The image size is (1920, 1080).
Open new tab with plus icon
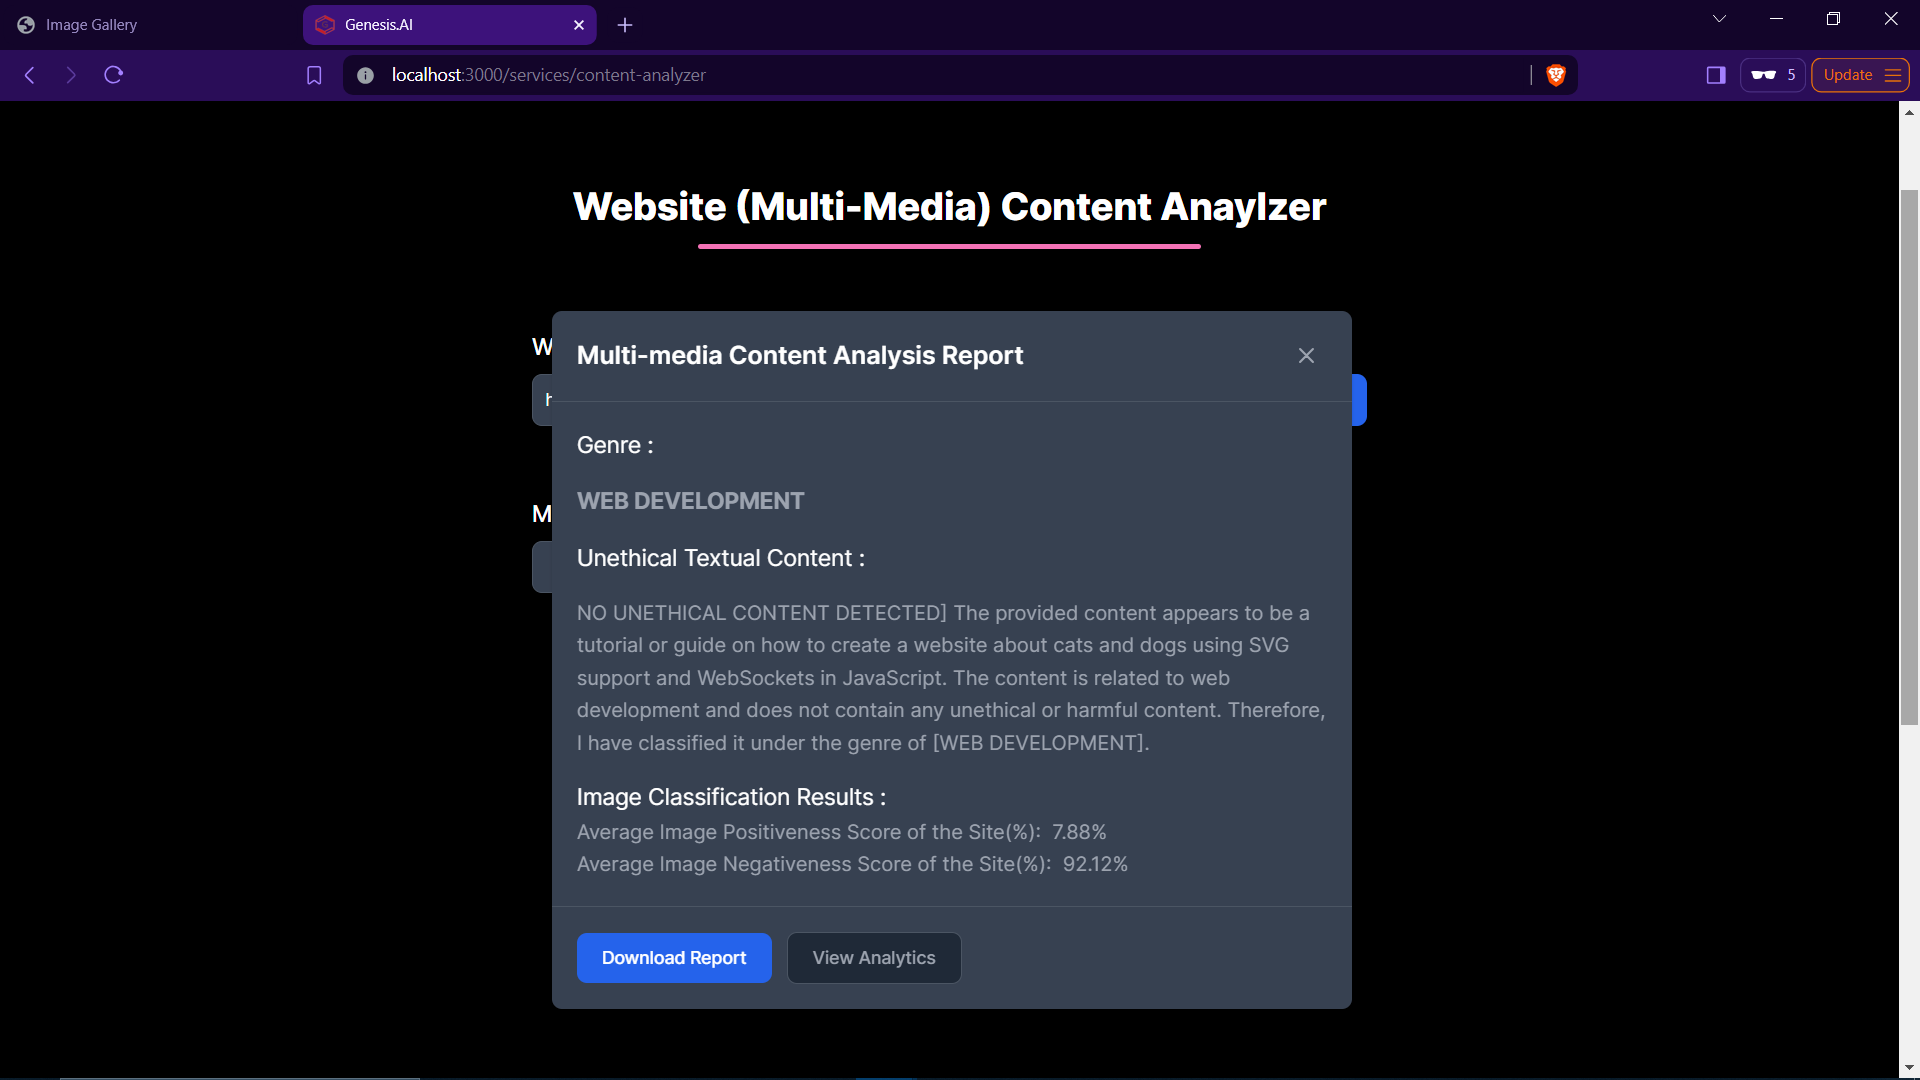[625, 25]
